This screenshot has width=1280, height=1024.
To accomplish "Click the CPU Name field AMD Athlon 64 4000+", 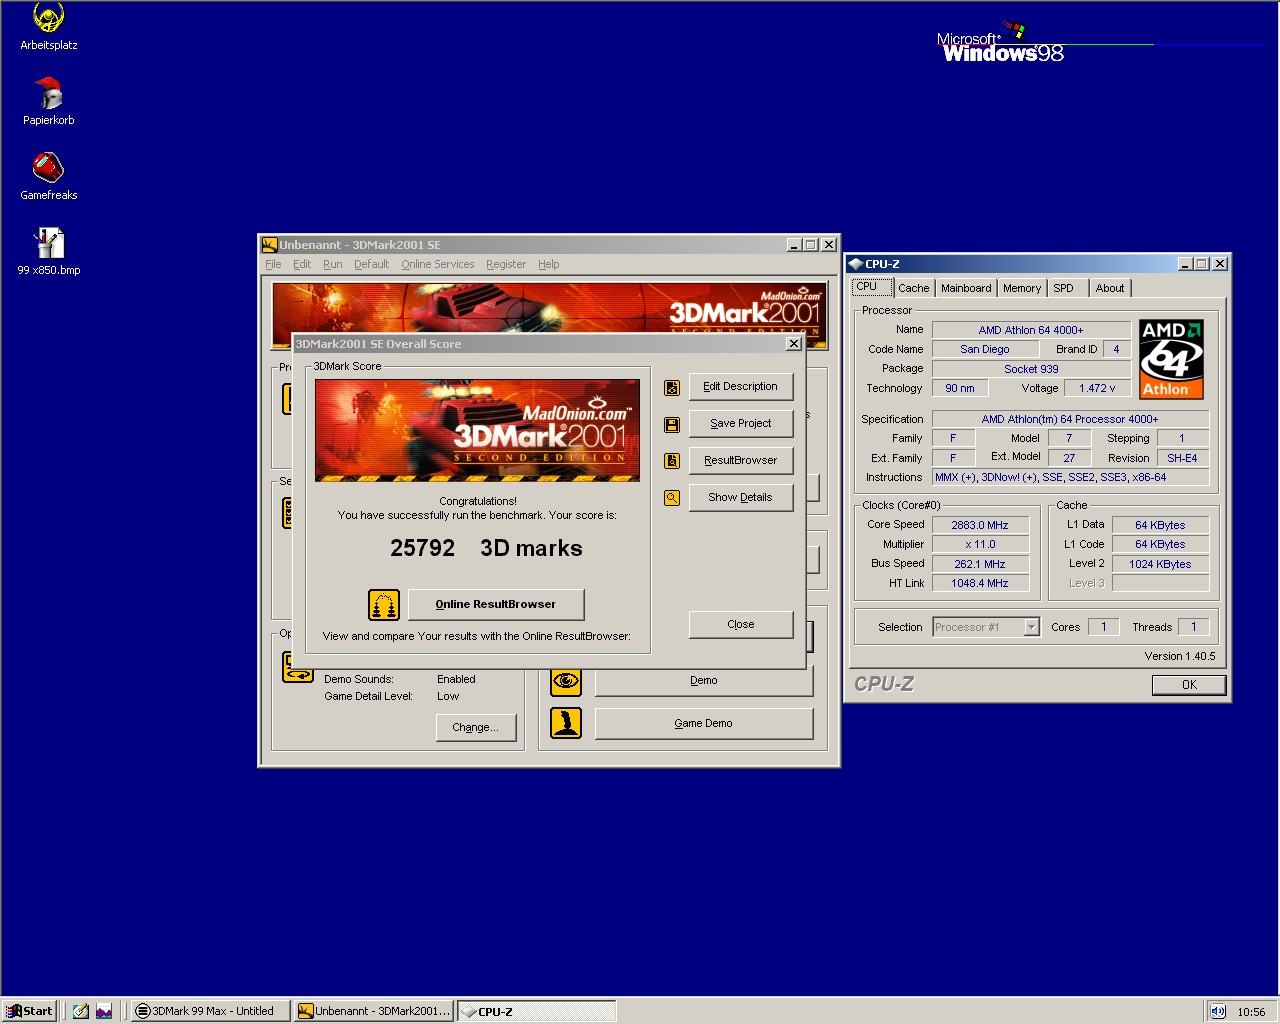I will [x=1031, y=330].
